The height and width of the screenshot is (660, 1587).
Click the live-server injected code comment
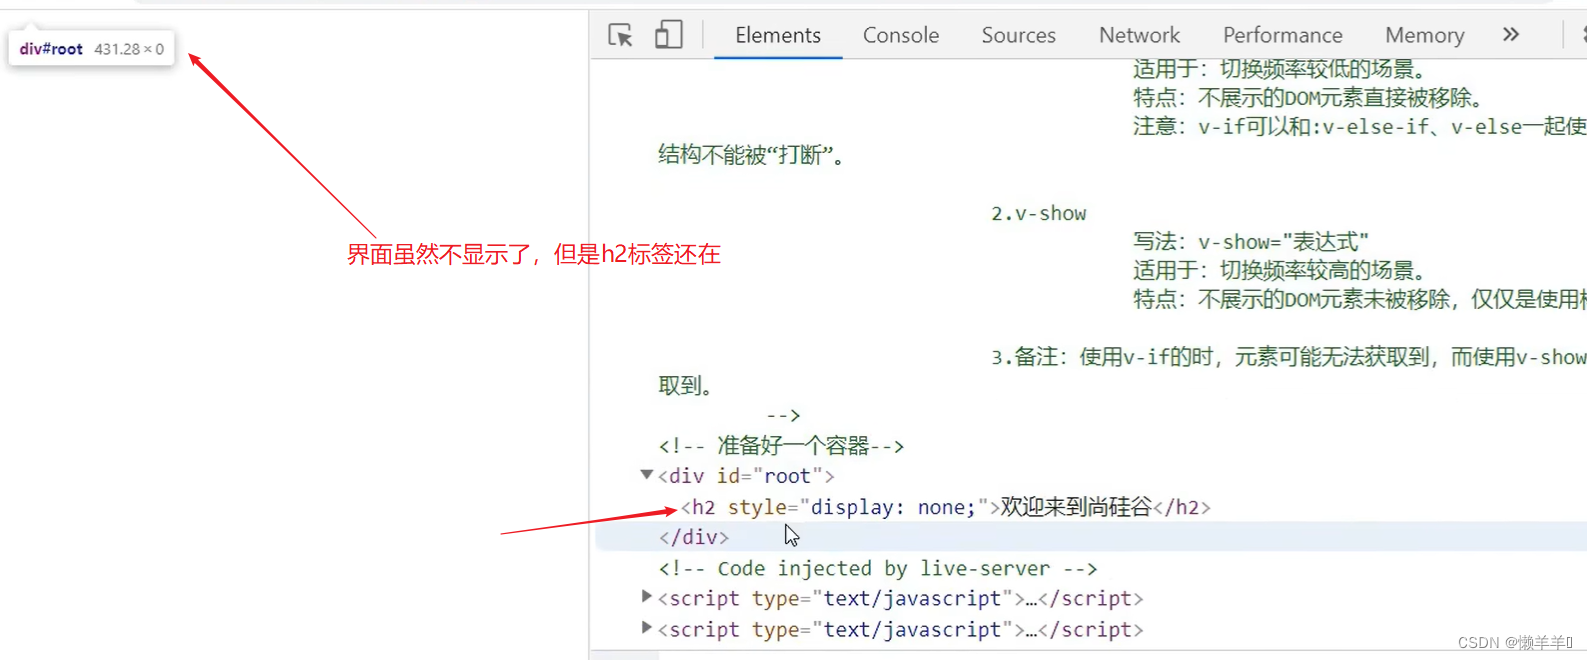tap(878, 568)
